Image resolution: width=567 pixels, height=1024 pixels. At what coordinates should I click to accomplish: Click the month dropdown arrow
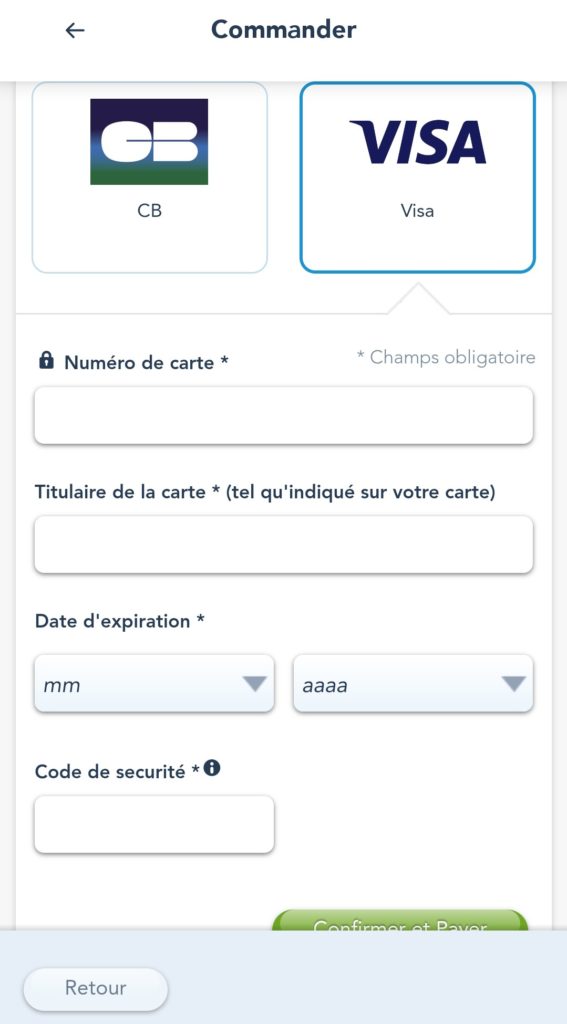point(254,684)
